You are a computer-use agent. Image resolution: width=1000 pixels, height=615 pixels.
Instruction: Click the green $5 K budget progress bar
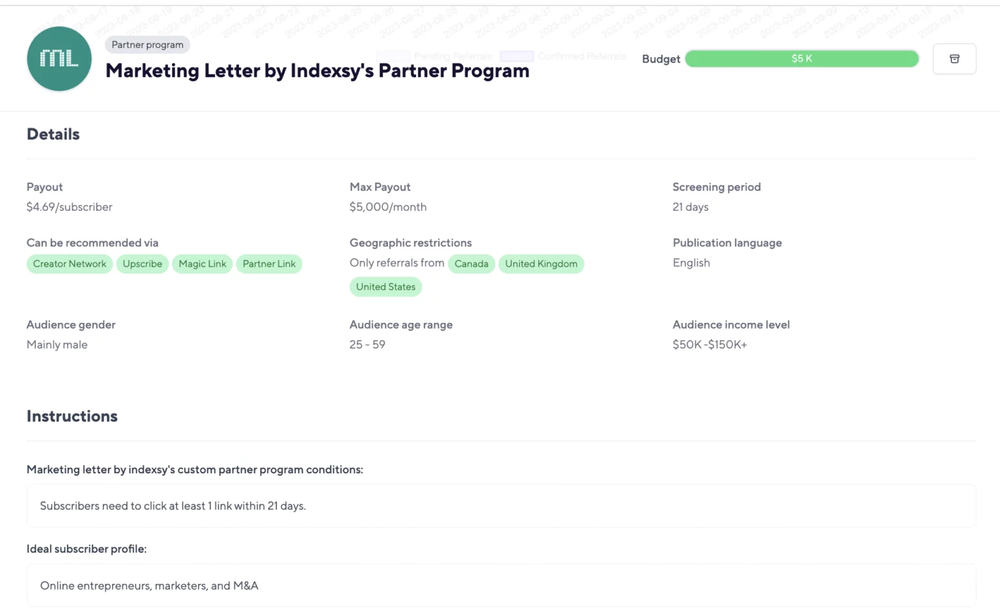802,59
